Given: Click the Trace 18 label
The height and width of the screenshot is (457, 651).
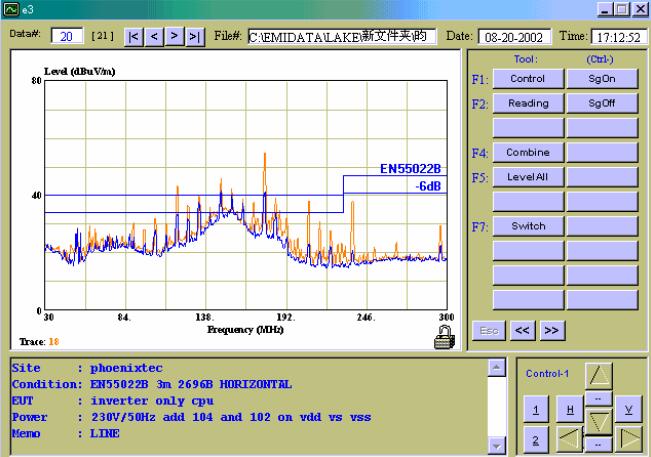Looking at the screenshot, I should coord(39,342).
